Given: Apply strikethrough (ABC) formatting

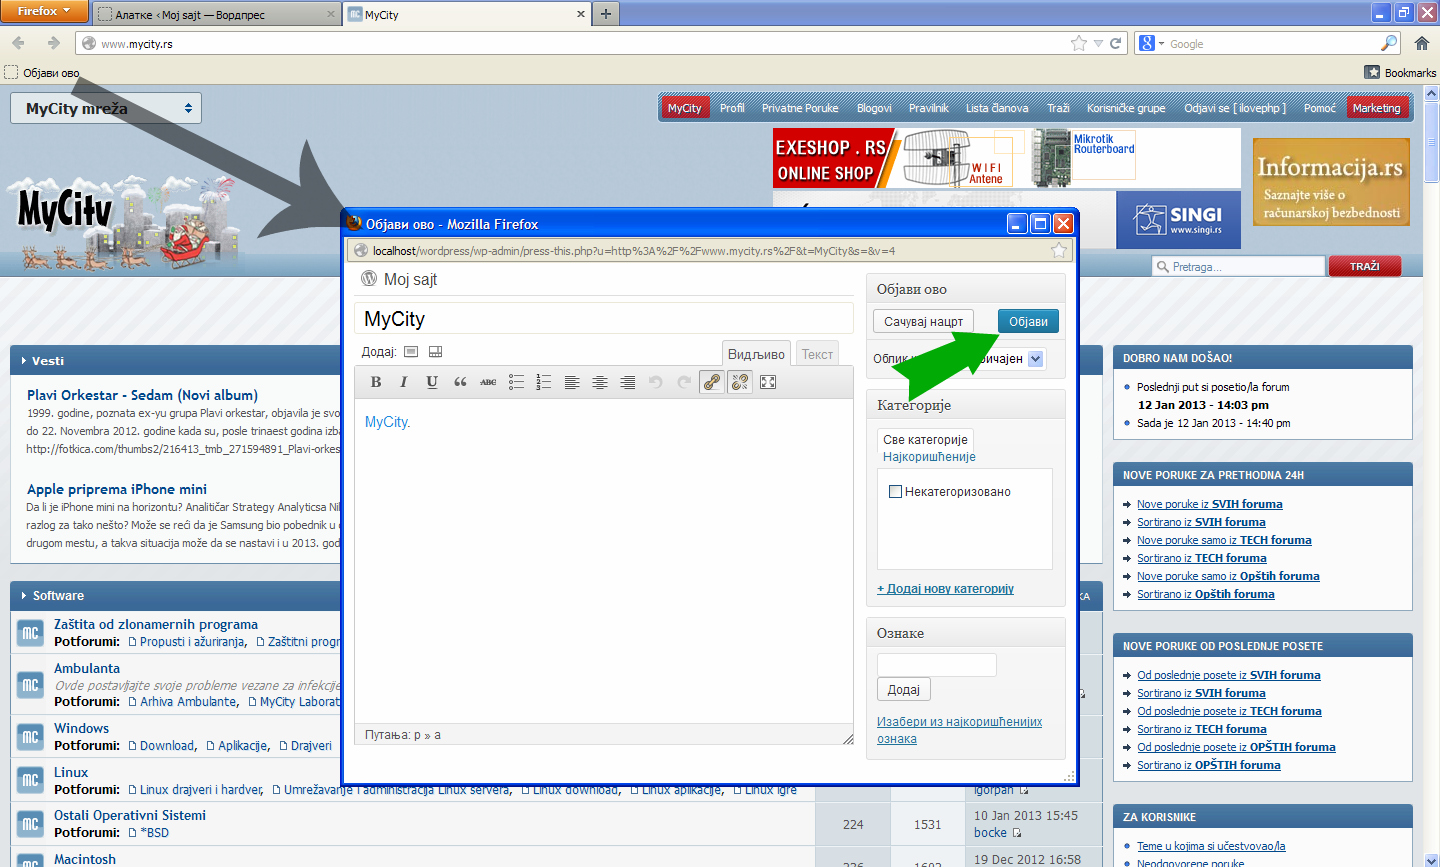Looking at the screenshot, I should click(488, 382).
